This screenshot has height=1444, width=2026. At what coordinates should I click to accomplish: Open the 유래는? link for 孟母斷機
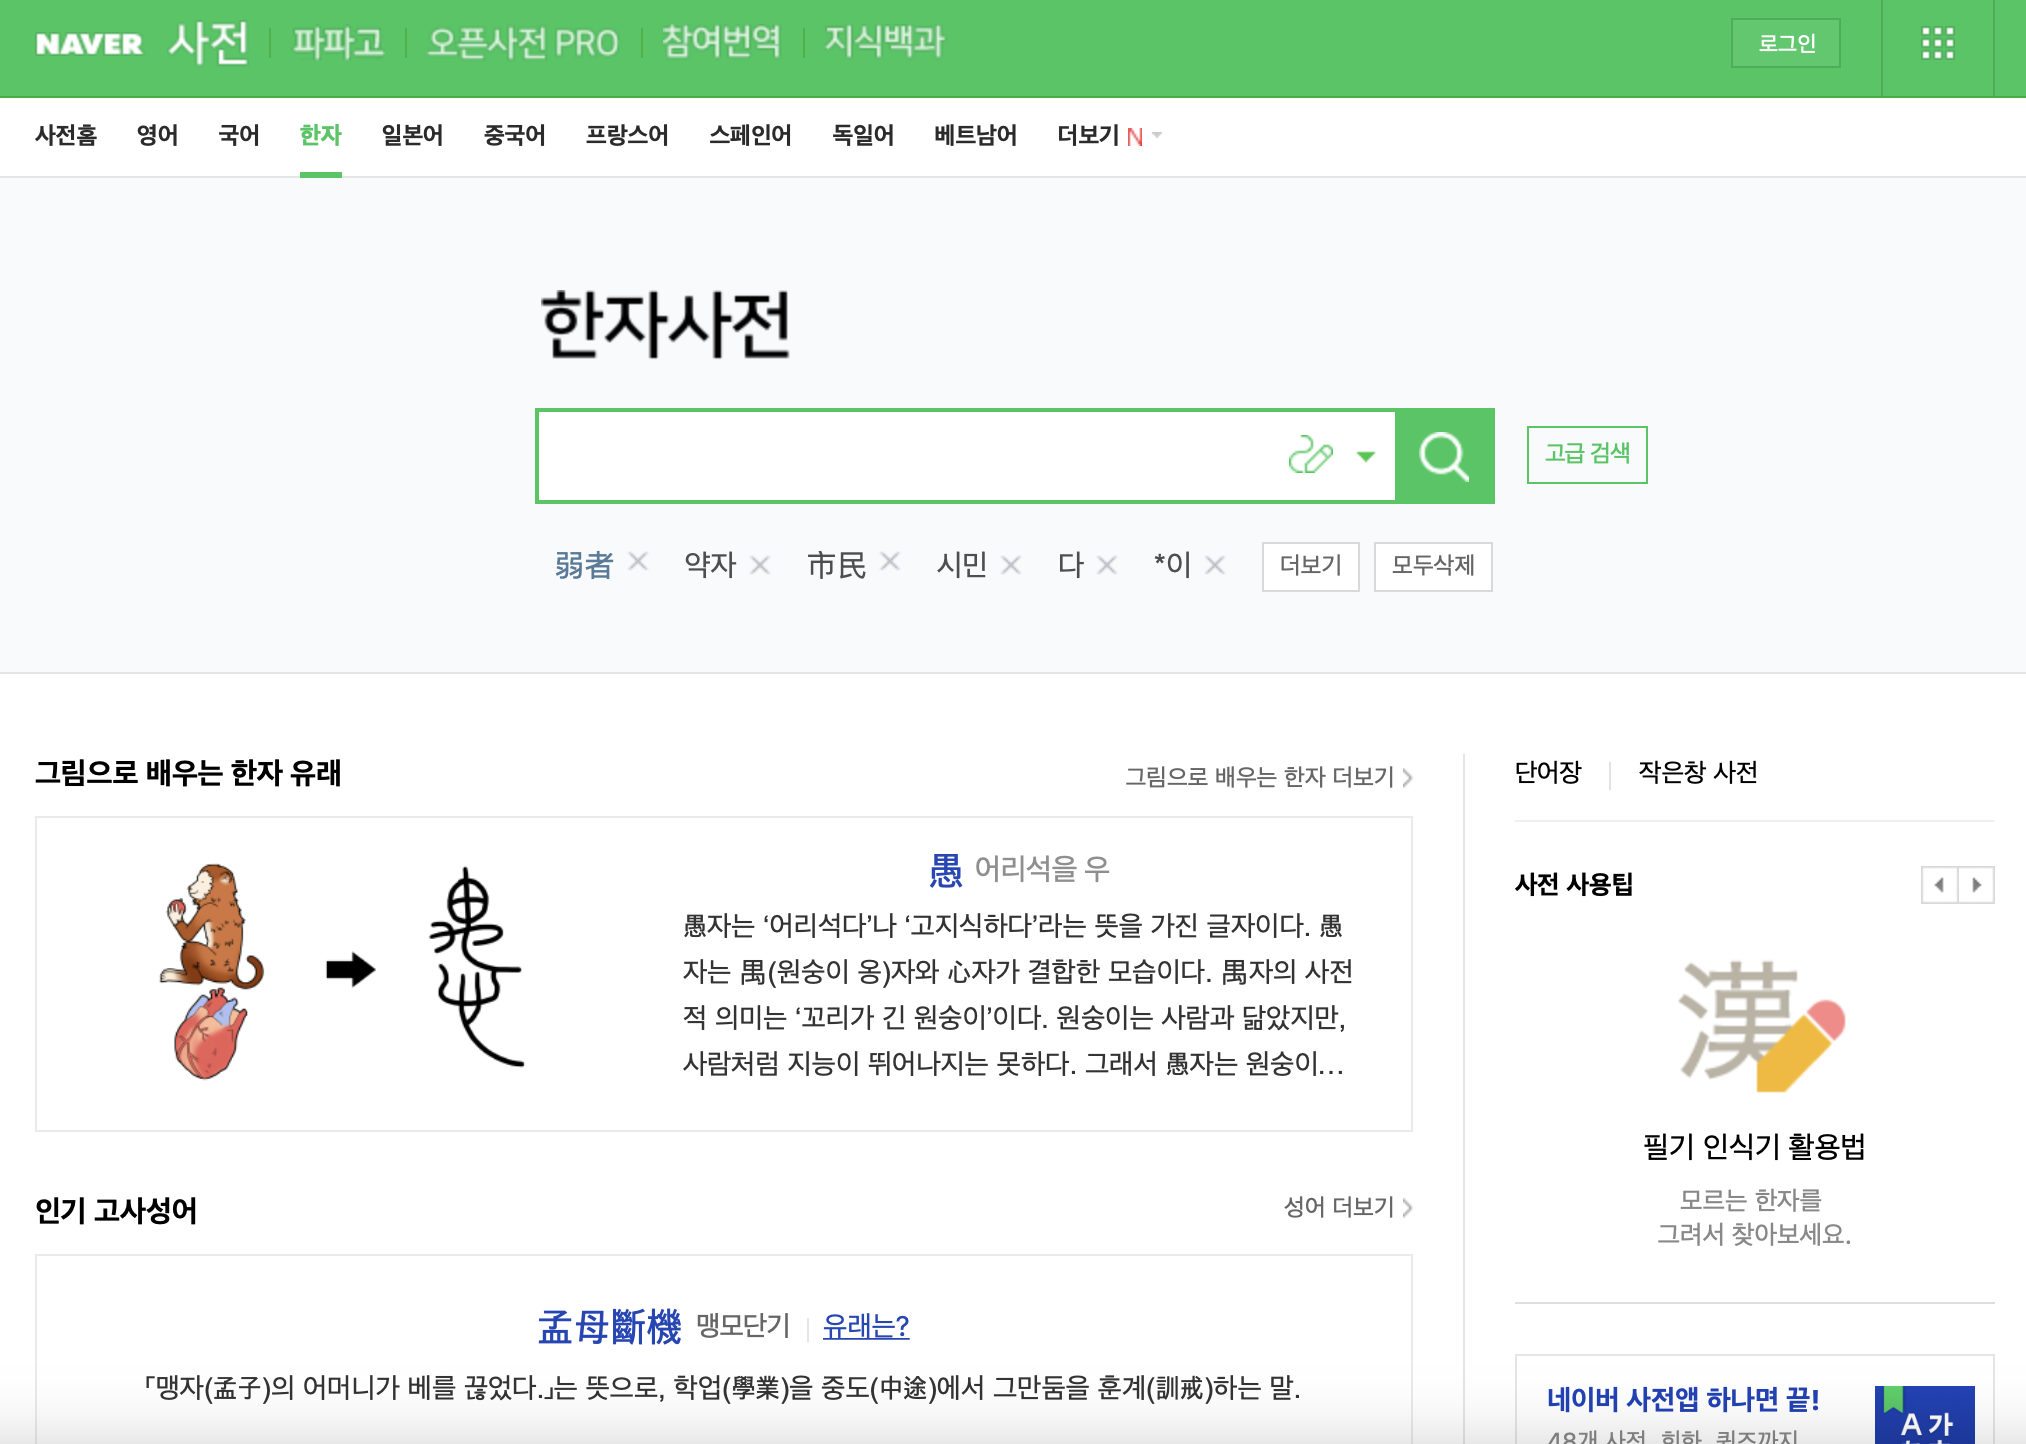point(865,1326)
